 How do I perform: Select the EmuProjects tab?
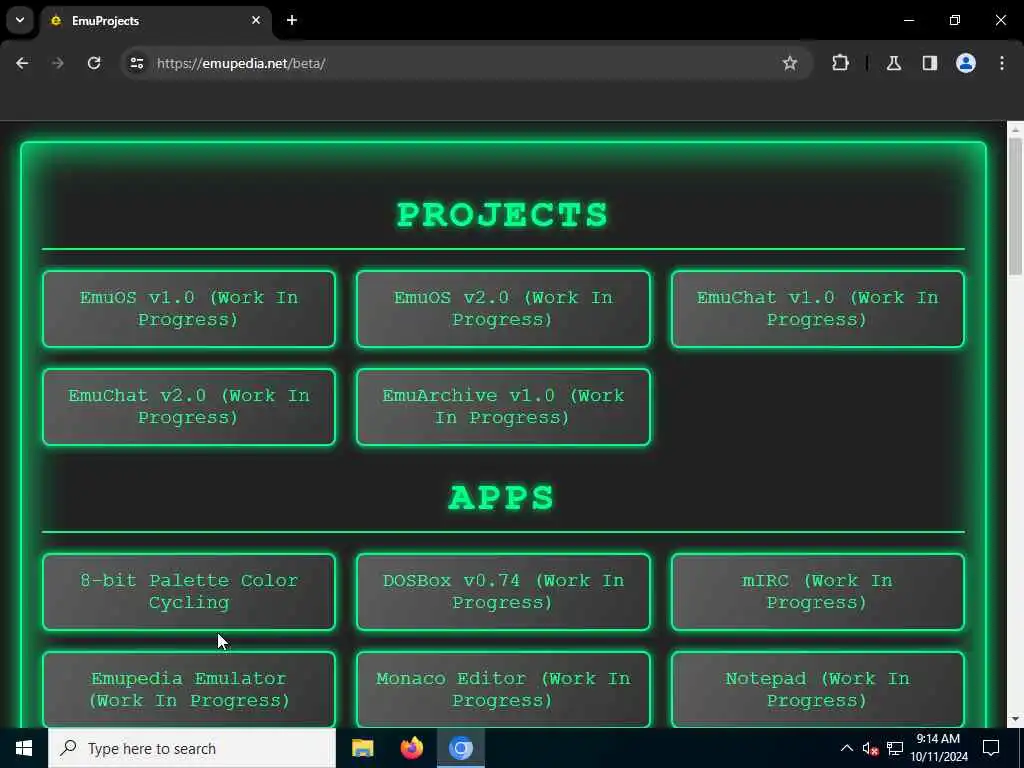155,21
